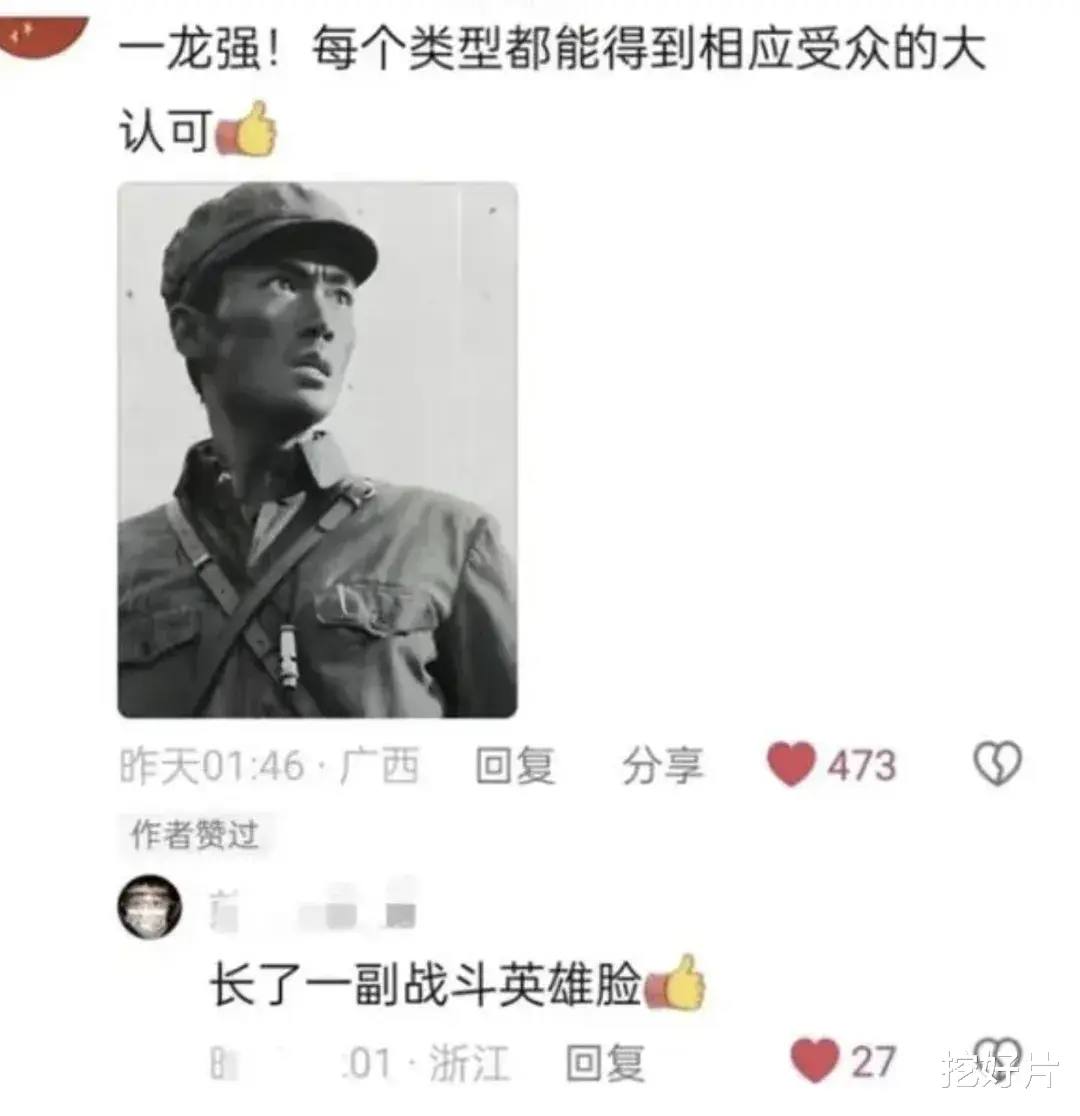Reply to the Zhejiang comment via 回复
This screenshot has height=1116, width=1080.
[x=605, y=1063]
